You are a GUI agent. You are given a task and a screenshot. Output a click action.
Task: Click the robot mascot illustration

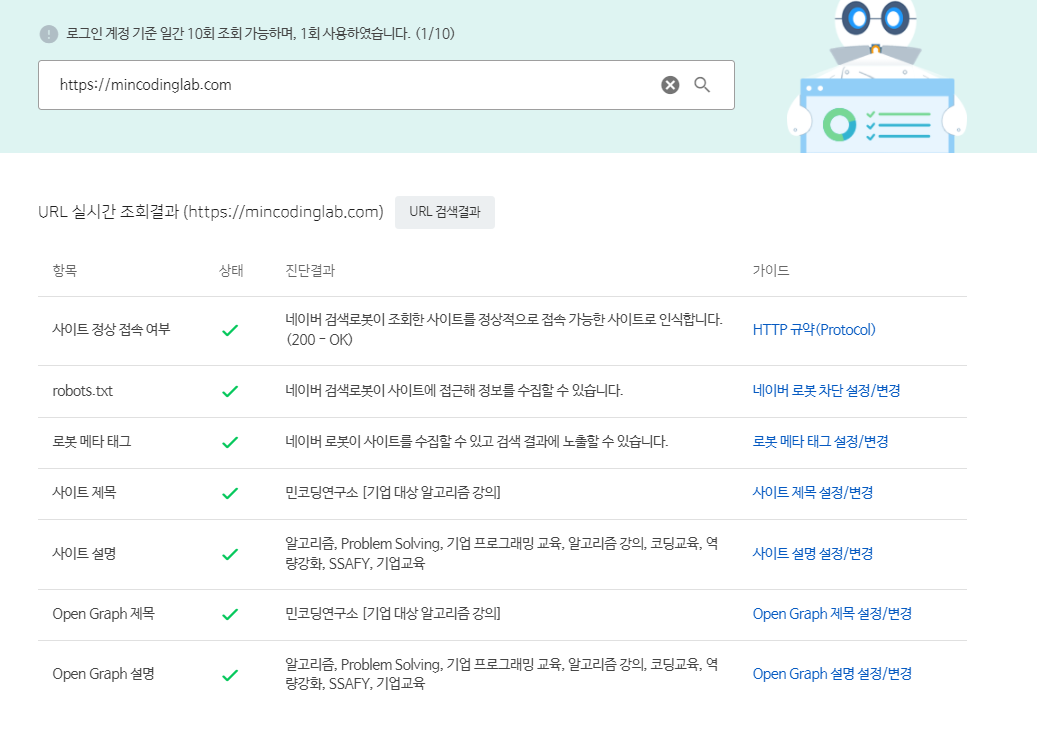pos(876,76)
